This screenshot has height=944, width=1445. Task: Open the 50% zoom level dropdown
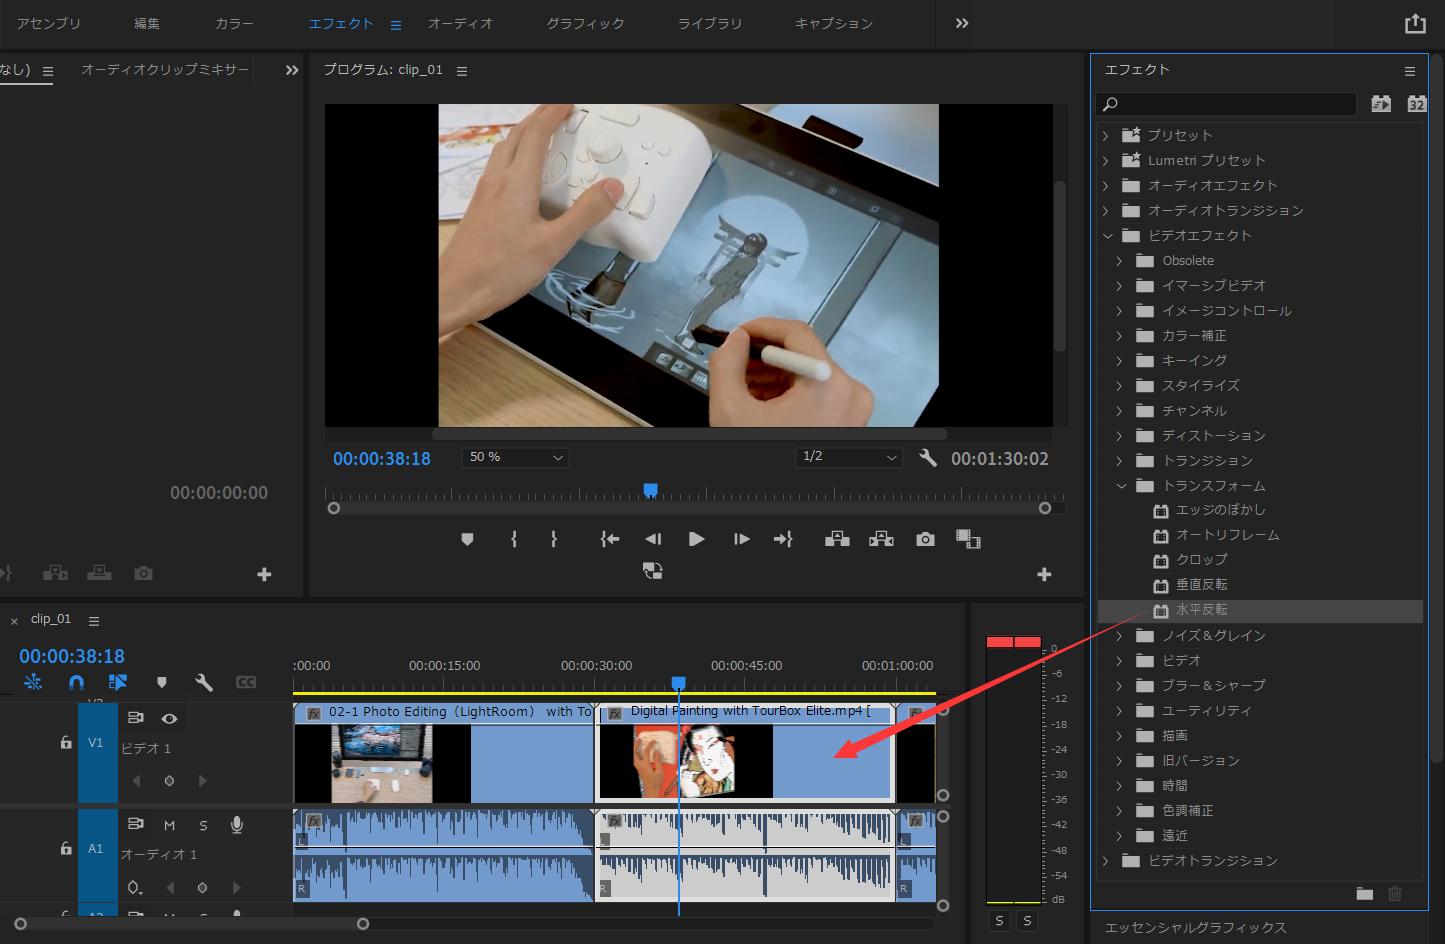(x=514, y=457)
